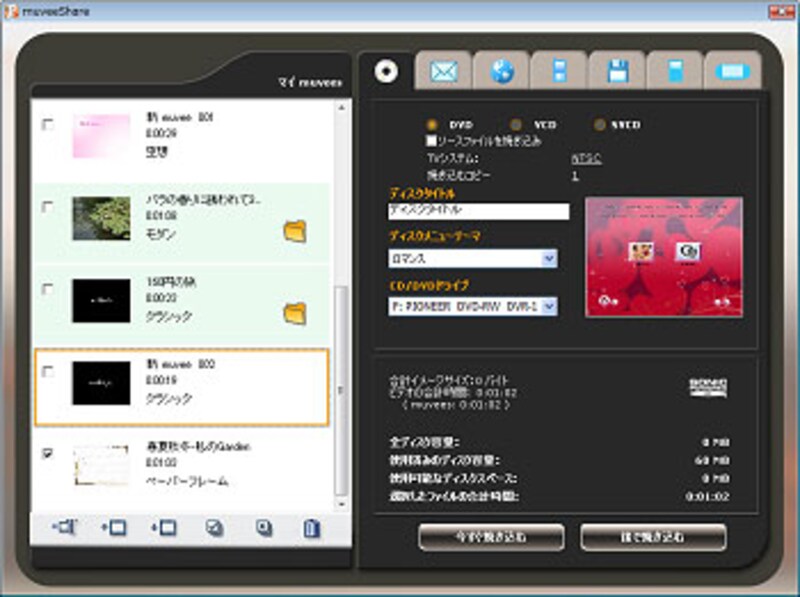Click the leftmost camera import icon in list toolbar
This screenshot has width=800, height=597.
(x=66, y=527)
